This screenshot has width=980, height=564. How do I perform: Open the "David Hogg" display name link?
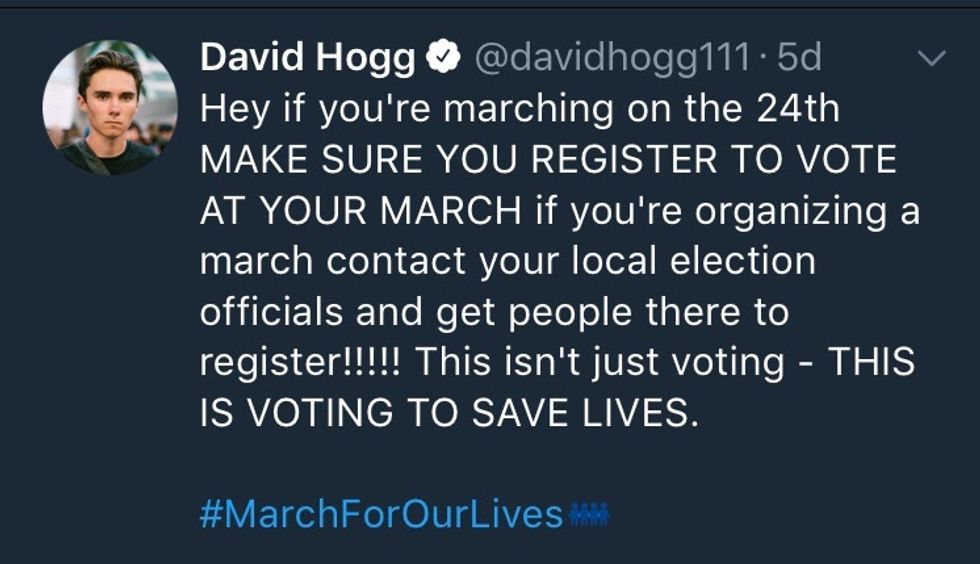click(x=307, y=59)
